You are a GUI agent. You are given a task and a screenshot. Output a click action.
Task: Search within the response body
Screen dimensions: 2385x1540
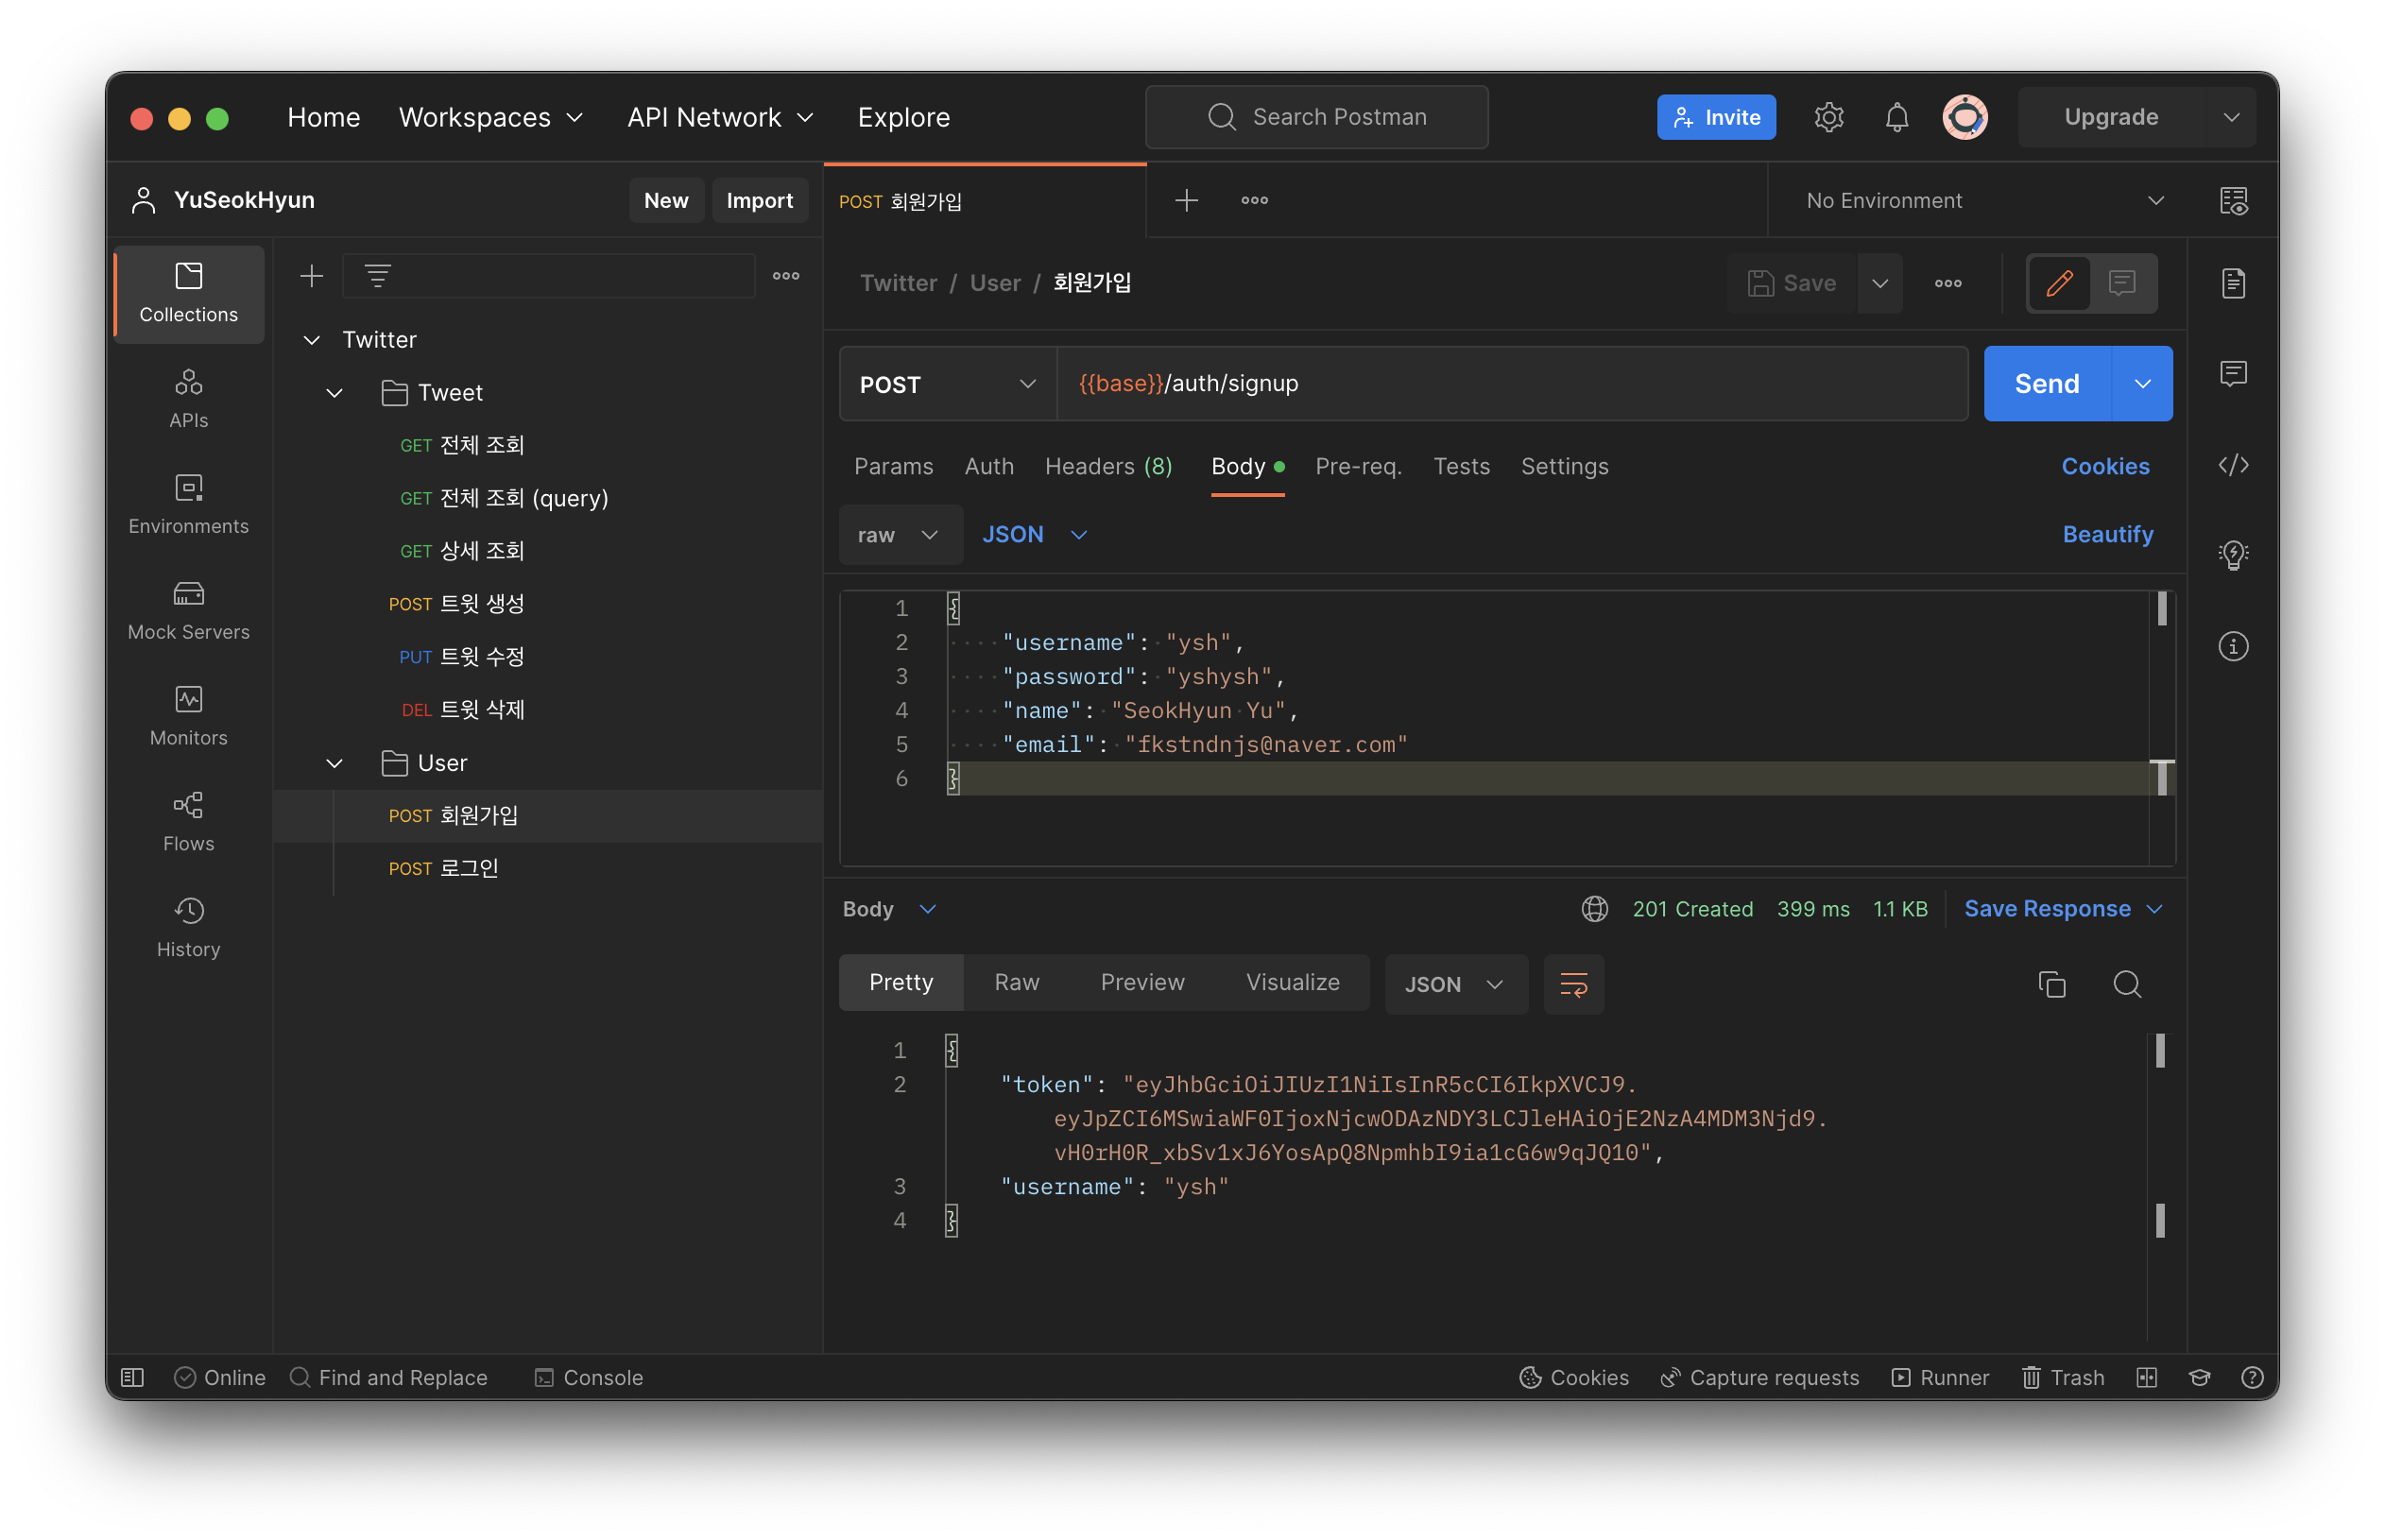tap(2127, 984)
